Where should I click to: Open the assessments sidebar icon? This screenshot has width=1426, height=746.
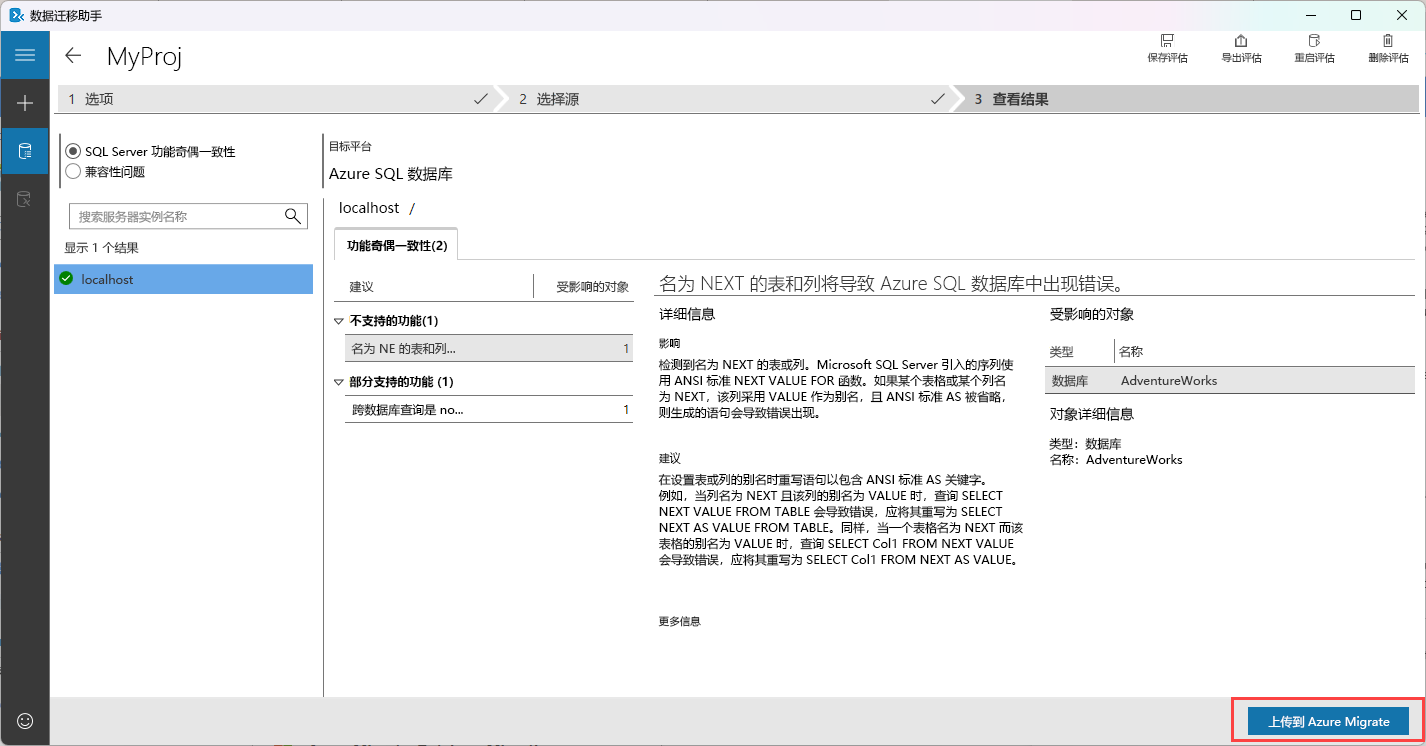(25, 152)
